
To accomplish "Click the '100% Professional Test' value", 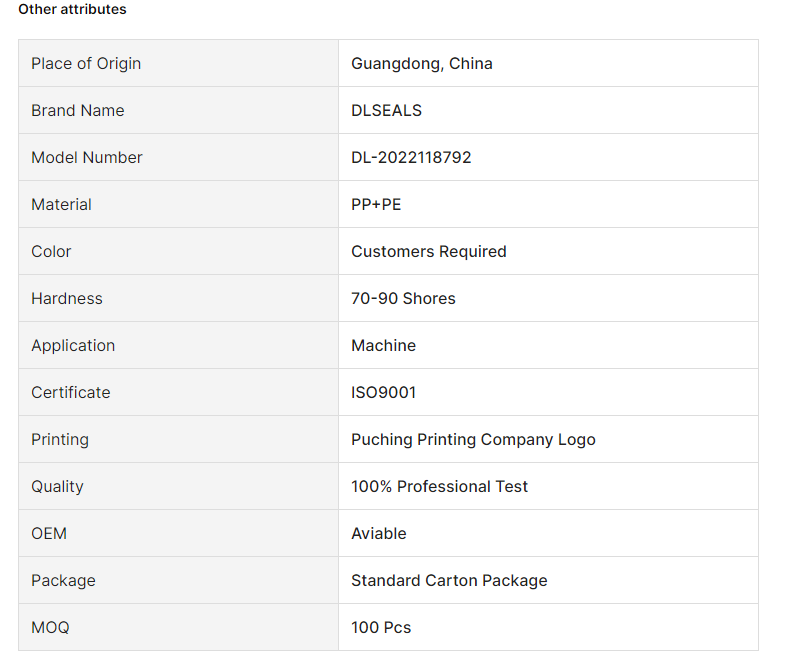I will click(439, 486).
